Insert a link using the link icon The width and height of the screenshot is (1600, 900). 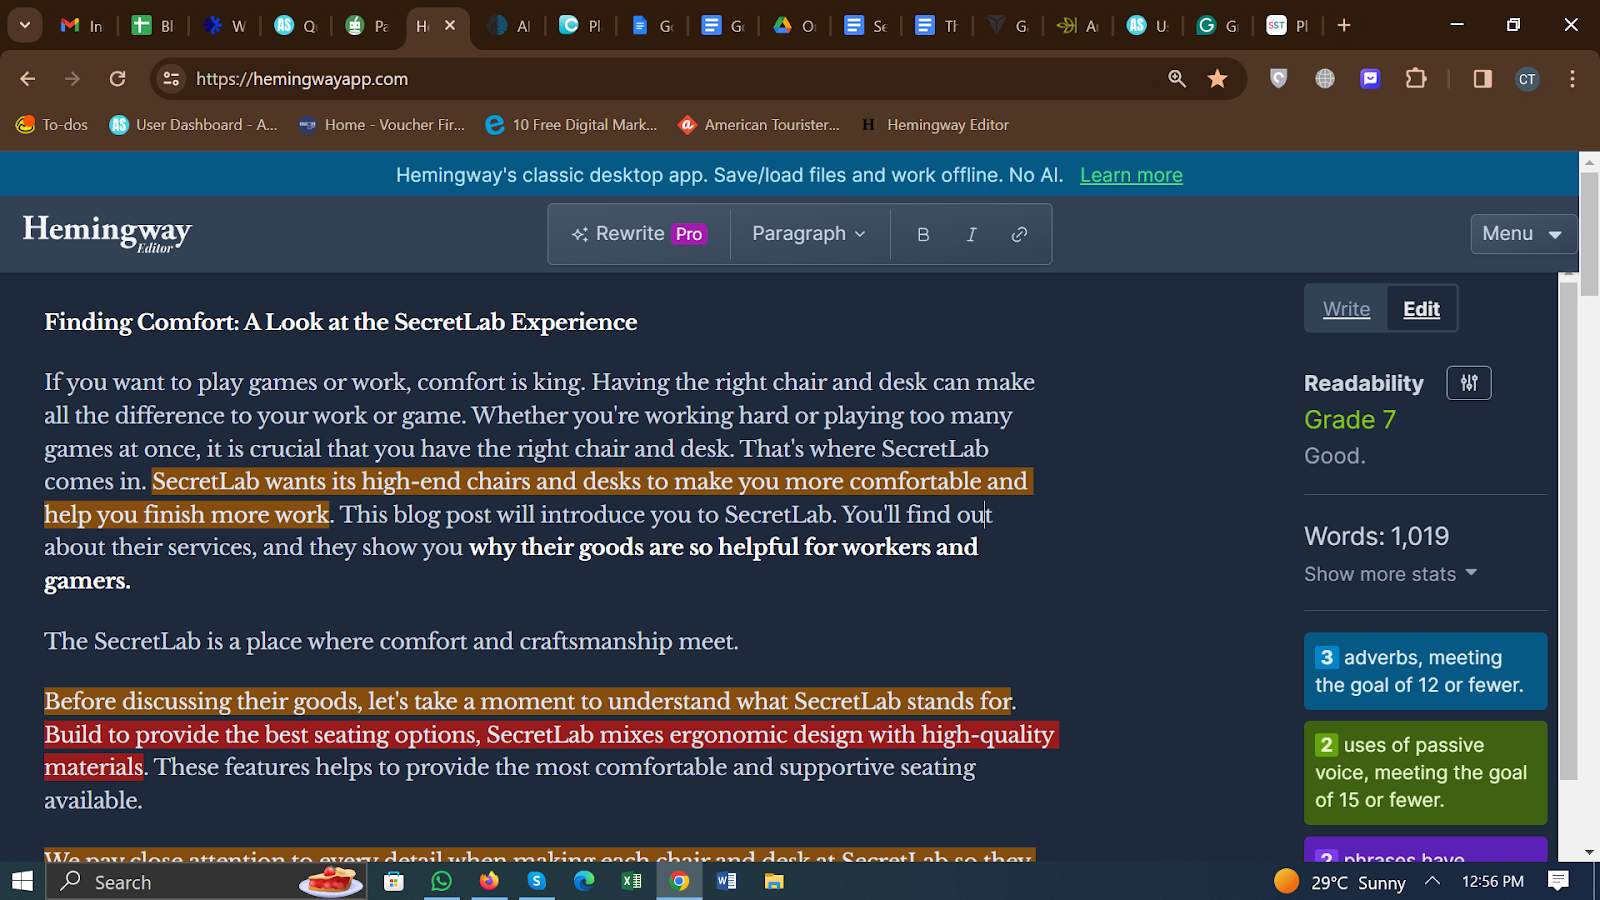[x=1019, y=234]
